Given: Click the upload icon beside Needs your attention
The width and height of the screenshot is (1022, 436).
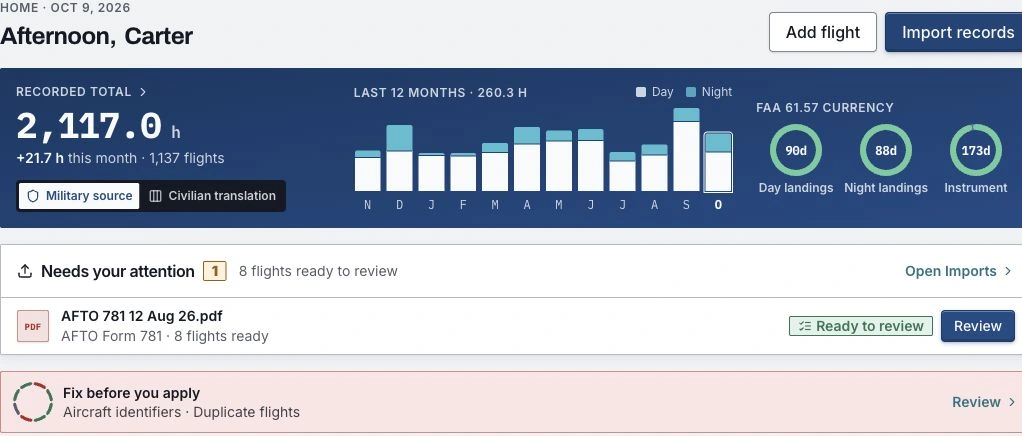Looking at the screenshot, I should 25,271.
